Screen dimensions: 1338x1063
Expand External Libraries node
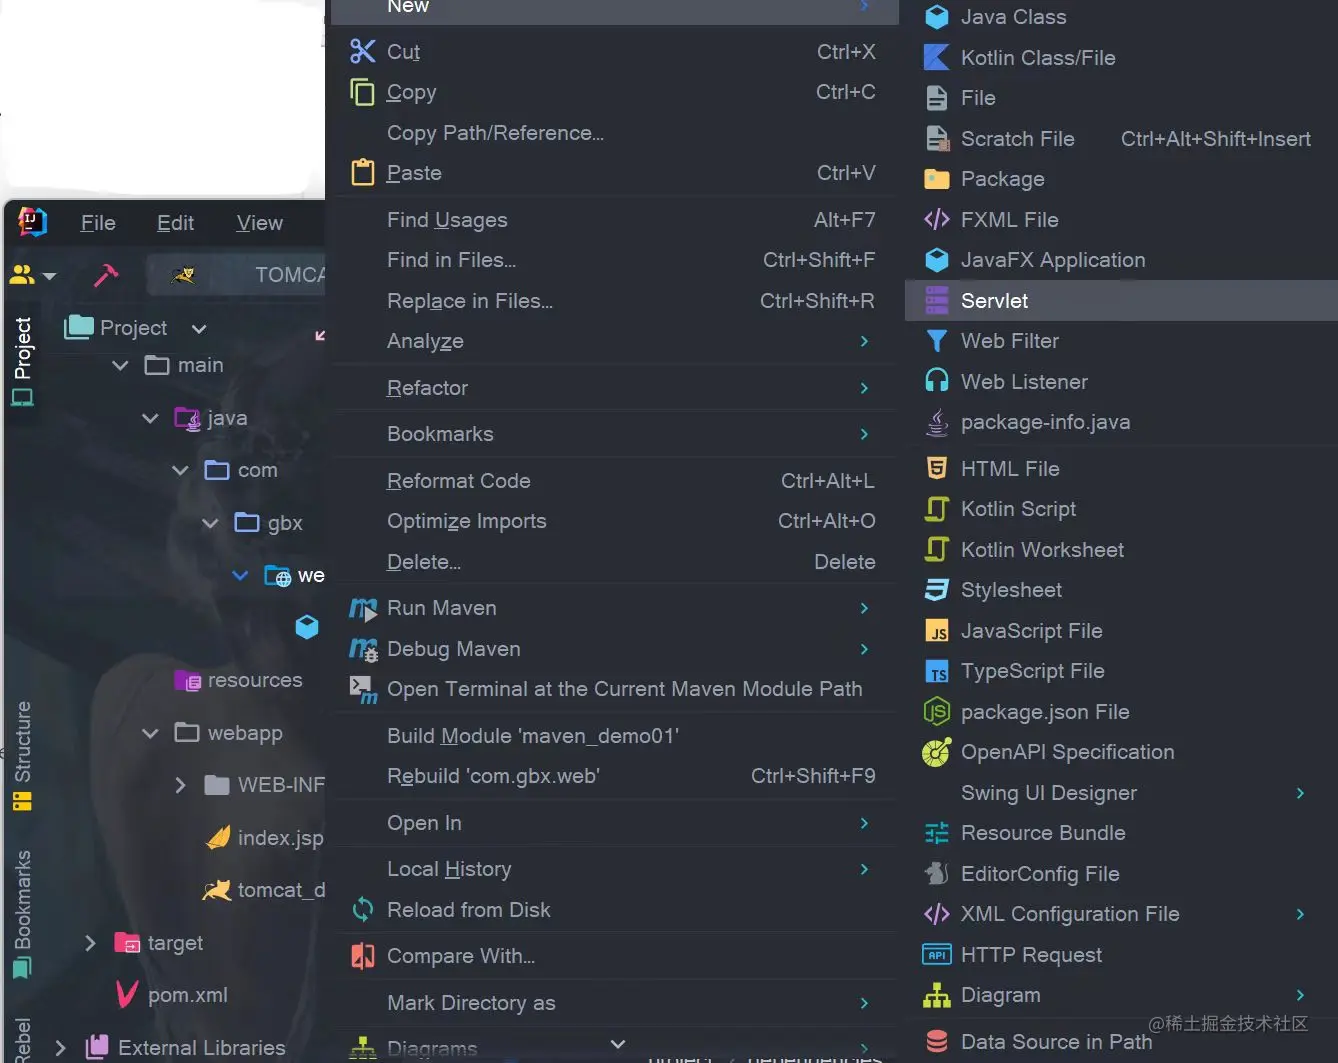(60, 1048)
